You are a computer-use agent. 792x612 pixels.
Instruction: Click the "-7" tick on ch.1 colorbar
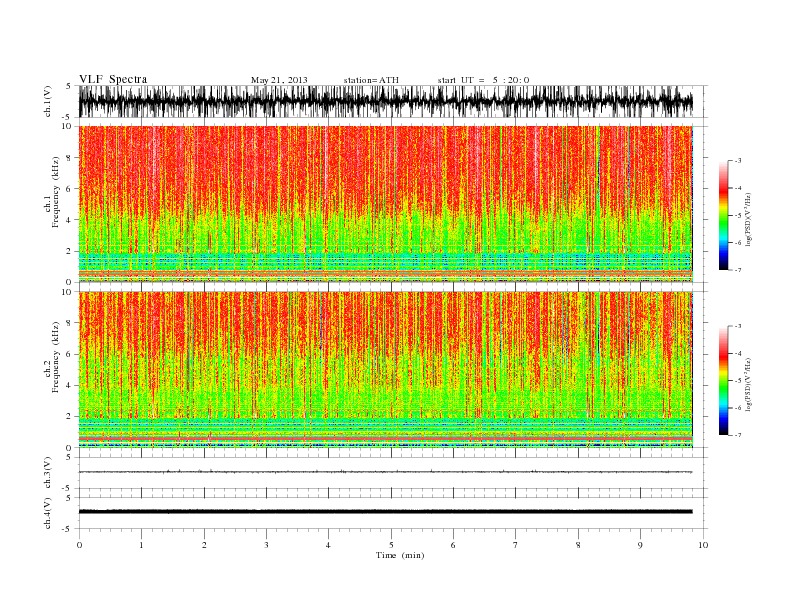(x=737, y=270)
